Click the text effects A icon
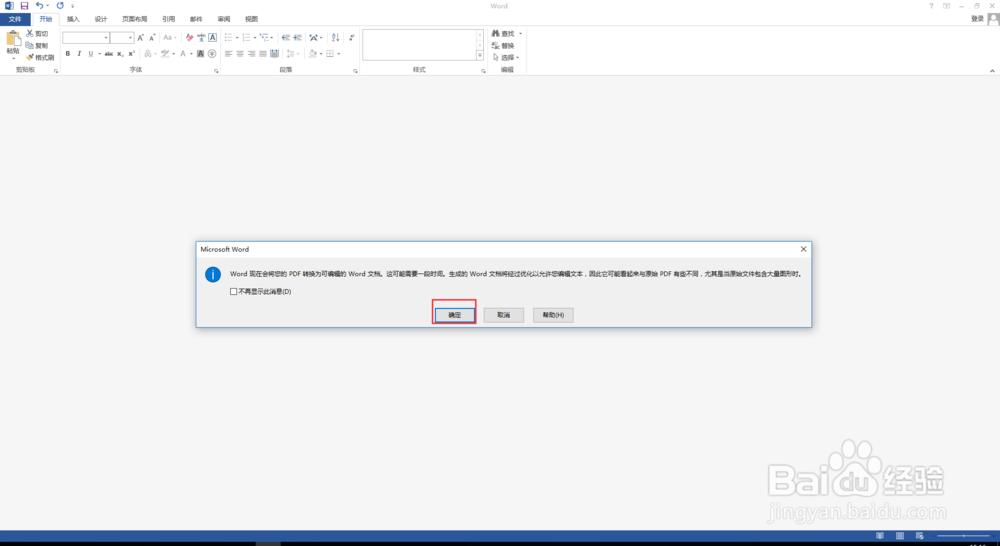This screenshot has height=546, width=1000. pos(148,54)
